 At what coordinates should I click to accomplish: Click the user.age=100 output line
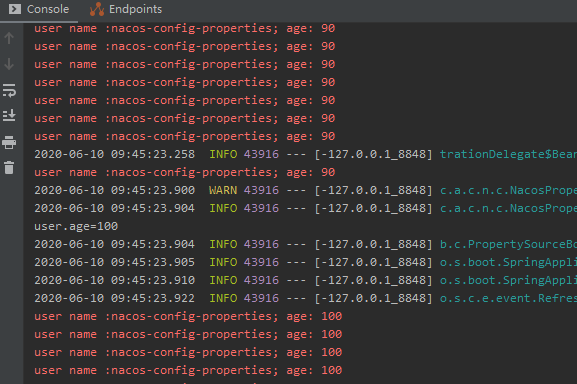(x=76, y=226)
